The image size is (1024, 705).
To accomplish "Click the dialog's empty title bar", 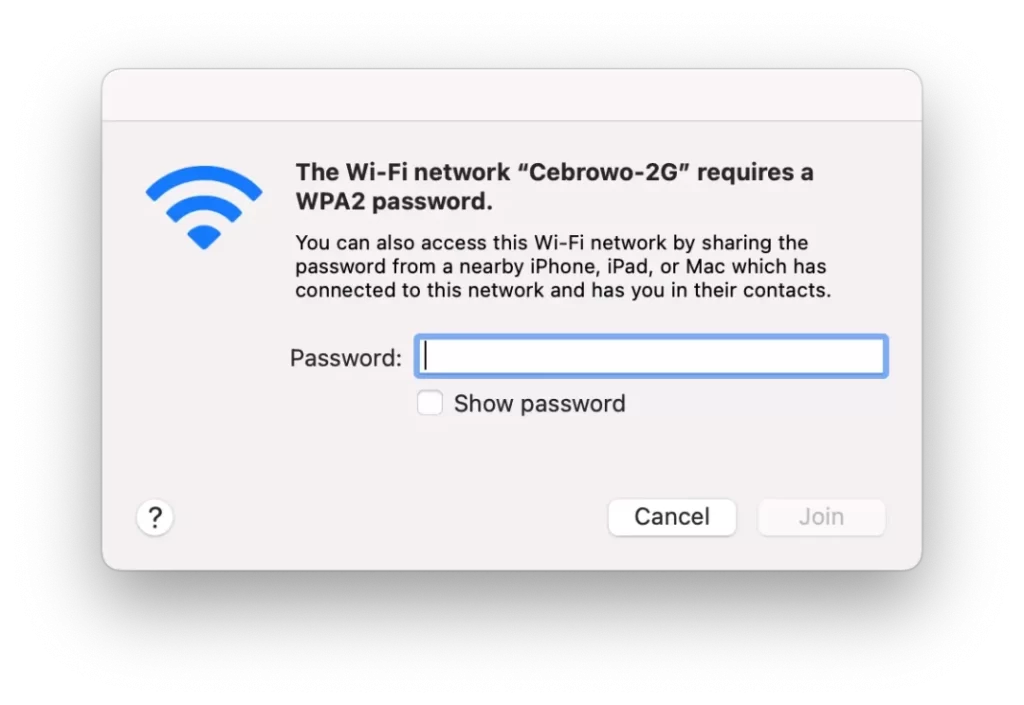I will pos(512,95).
